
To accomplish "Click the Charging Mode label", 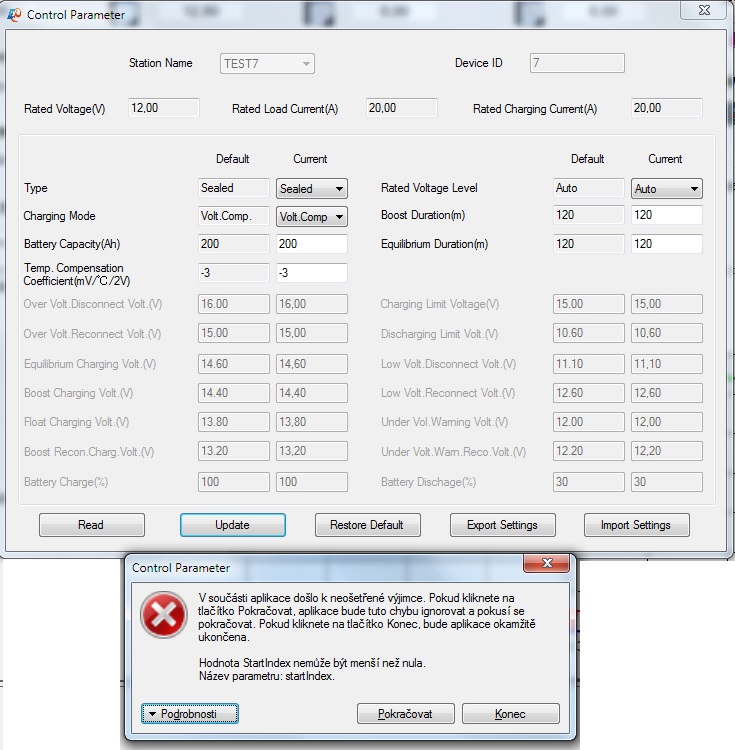I will pyautogui.click(x=59, y=216).
